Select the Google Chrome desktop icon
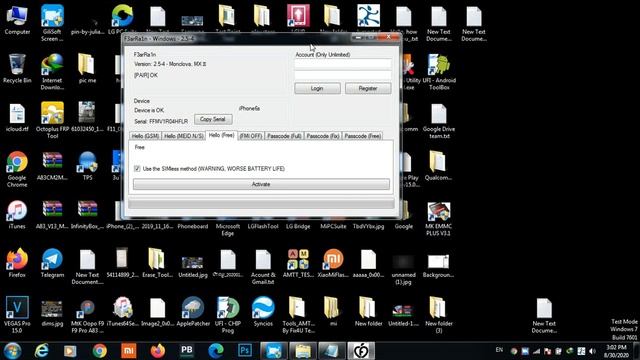The width and height of the screenshot is (640, 360). (17, 169)
